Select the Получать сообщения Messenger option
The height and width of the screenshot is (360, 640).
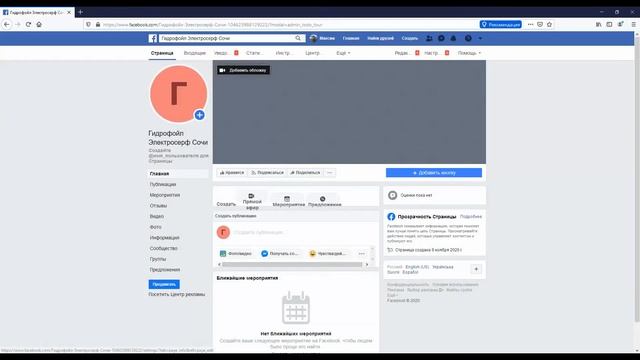(280, 253)
